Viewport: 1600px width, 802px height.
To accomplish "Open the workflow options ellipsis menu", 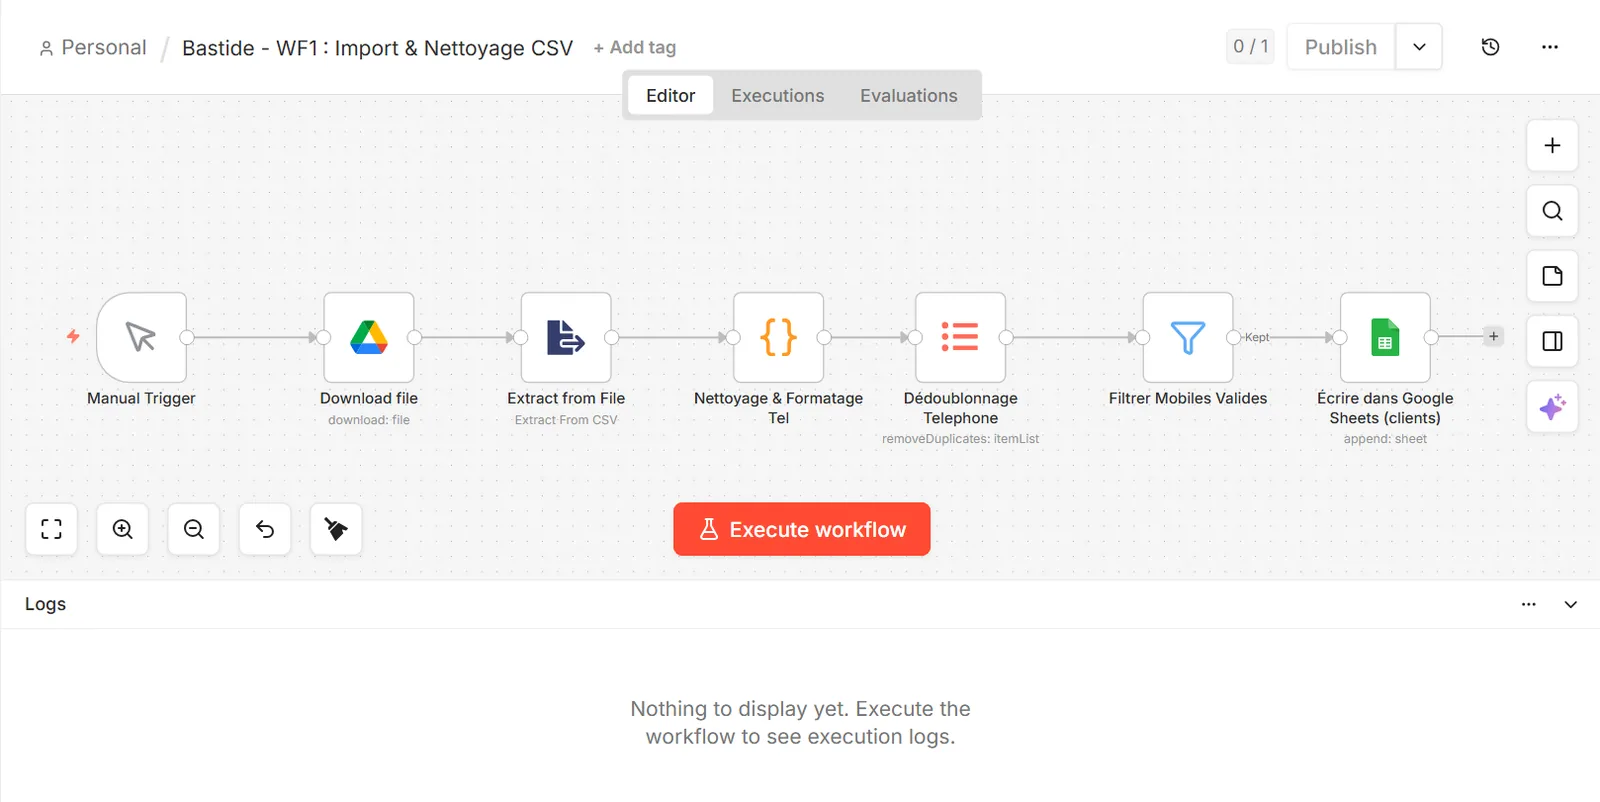I will [x=1550, y=47].
